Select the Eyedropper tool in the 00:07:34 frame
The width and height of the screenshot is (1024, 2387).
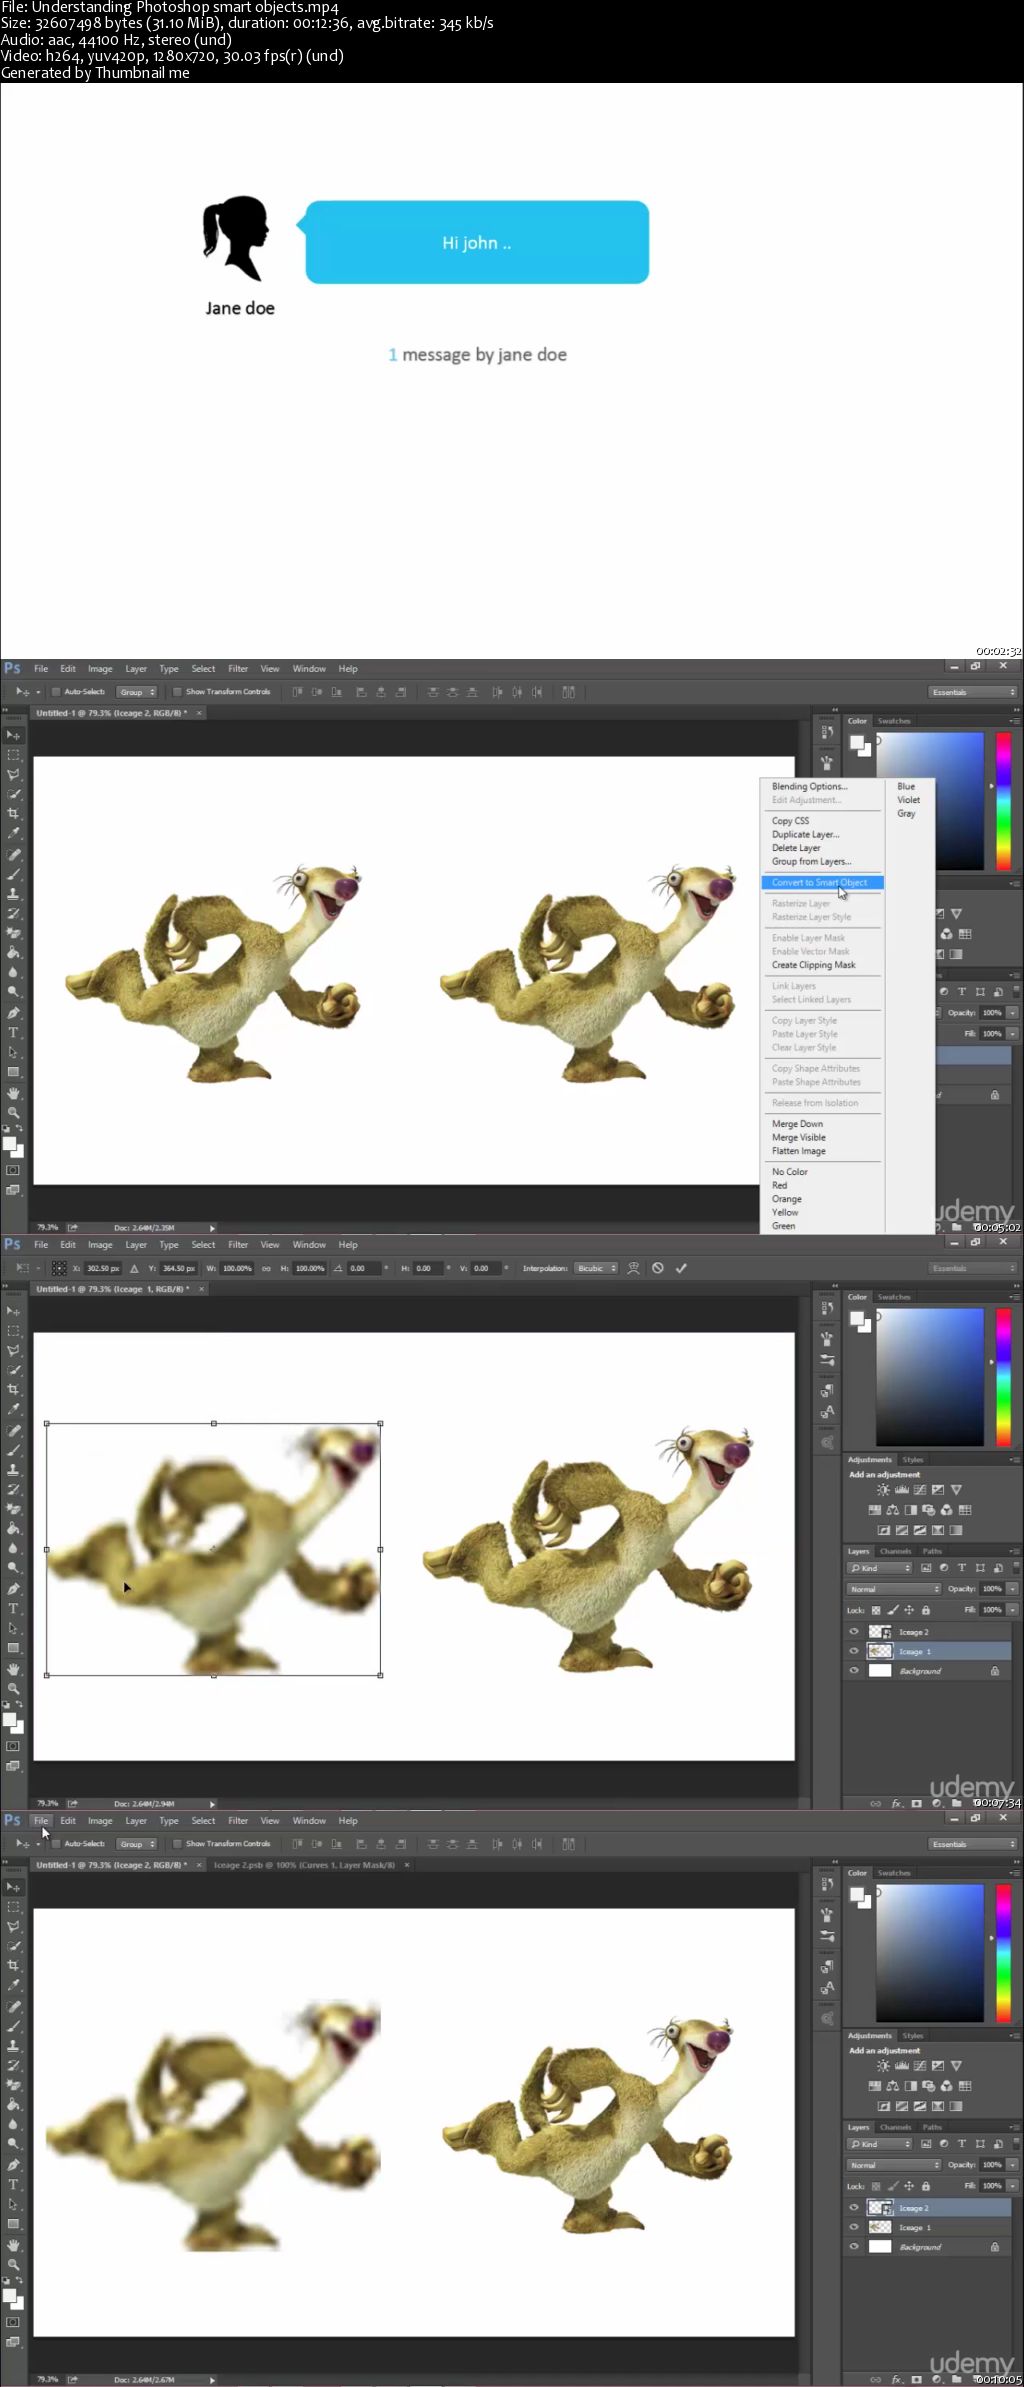14,1409
